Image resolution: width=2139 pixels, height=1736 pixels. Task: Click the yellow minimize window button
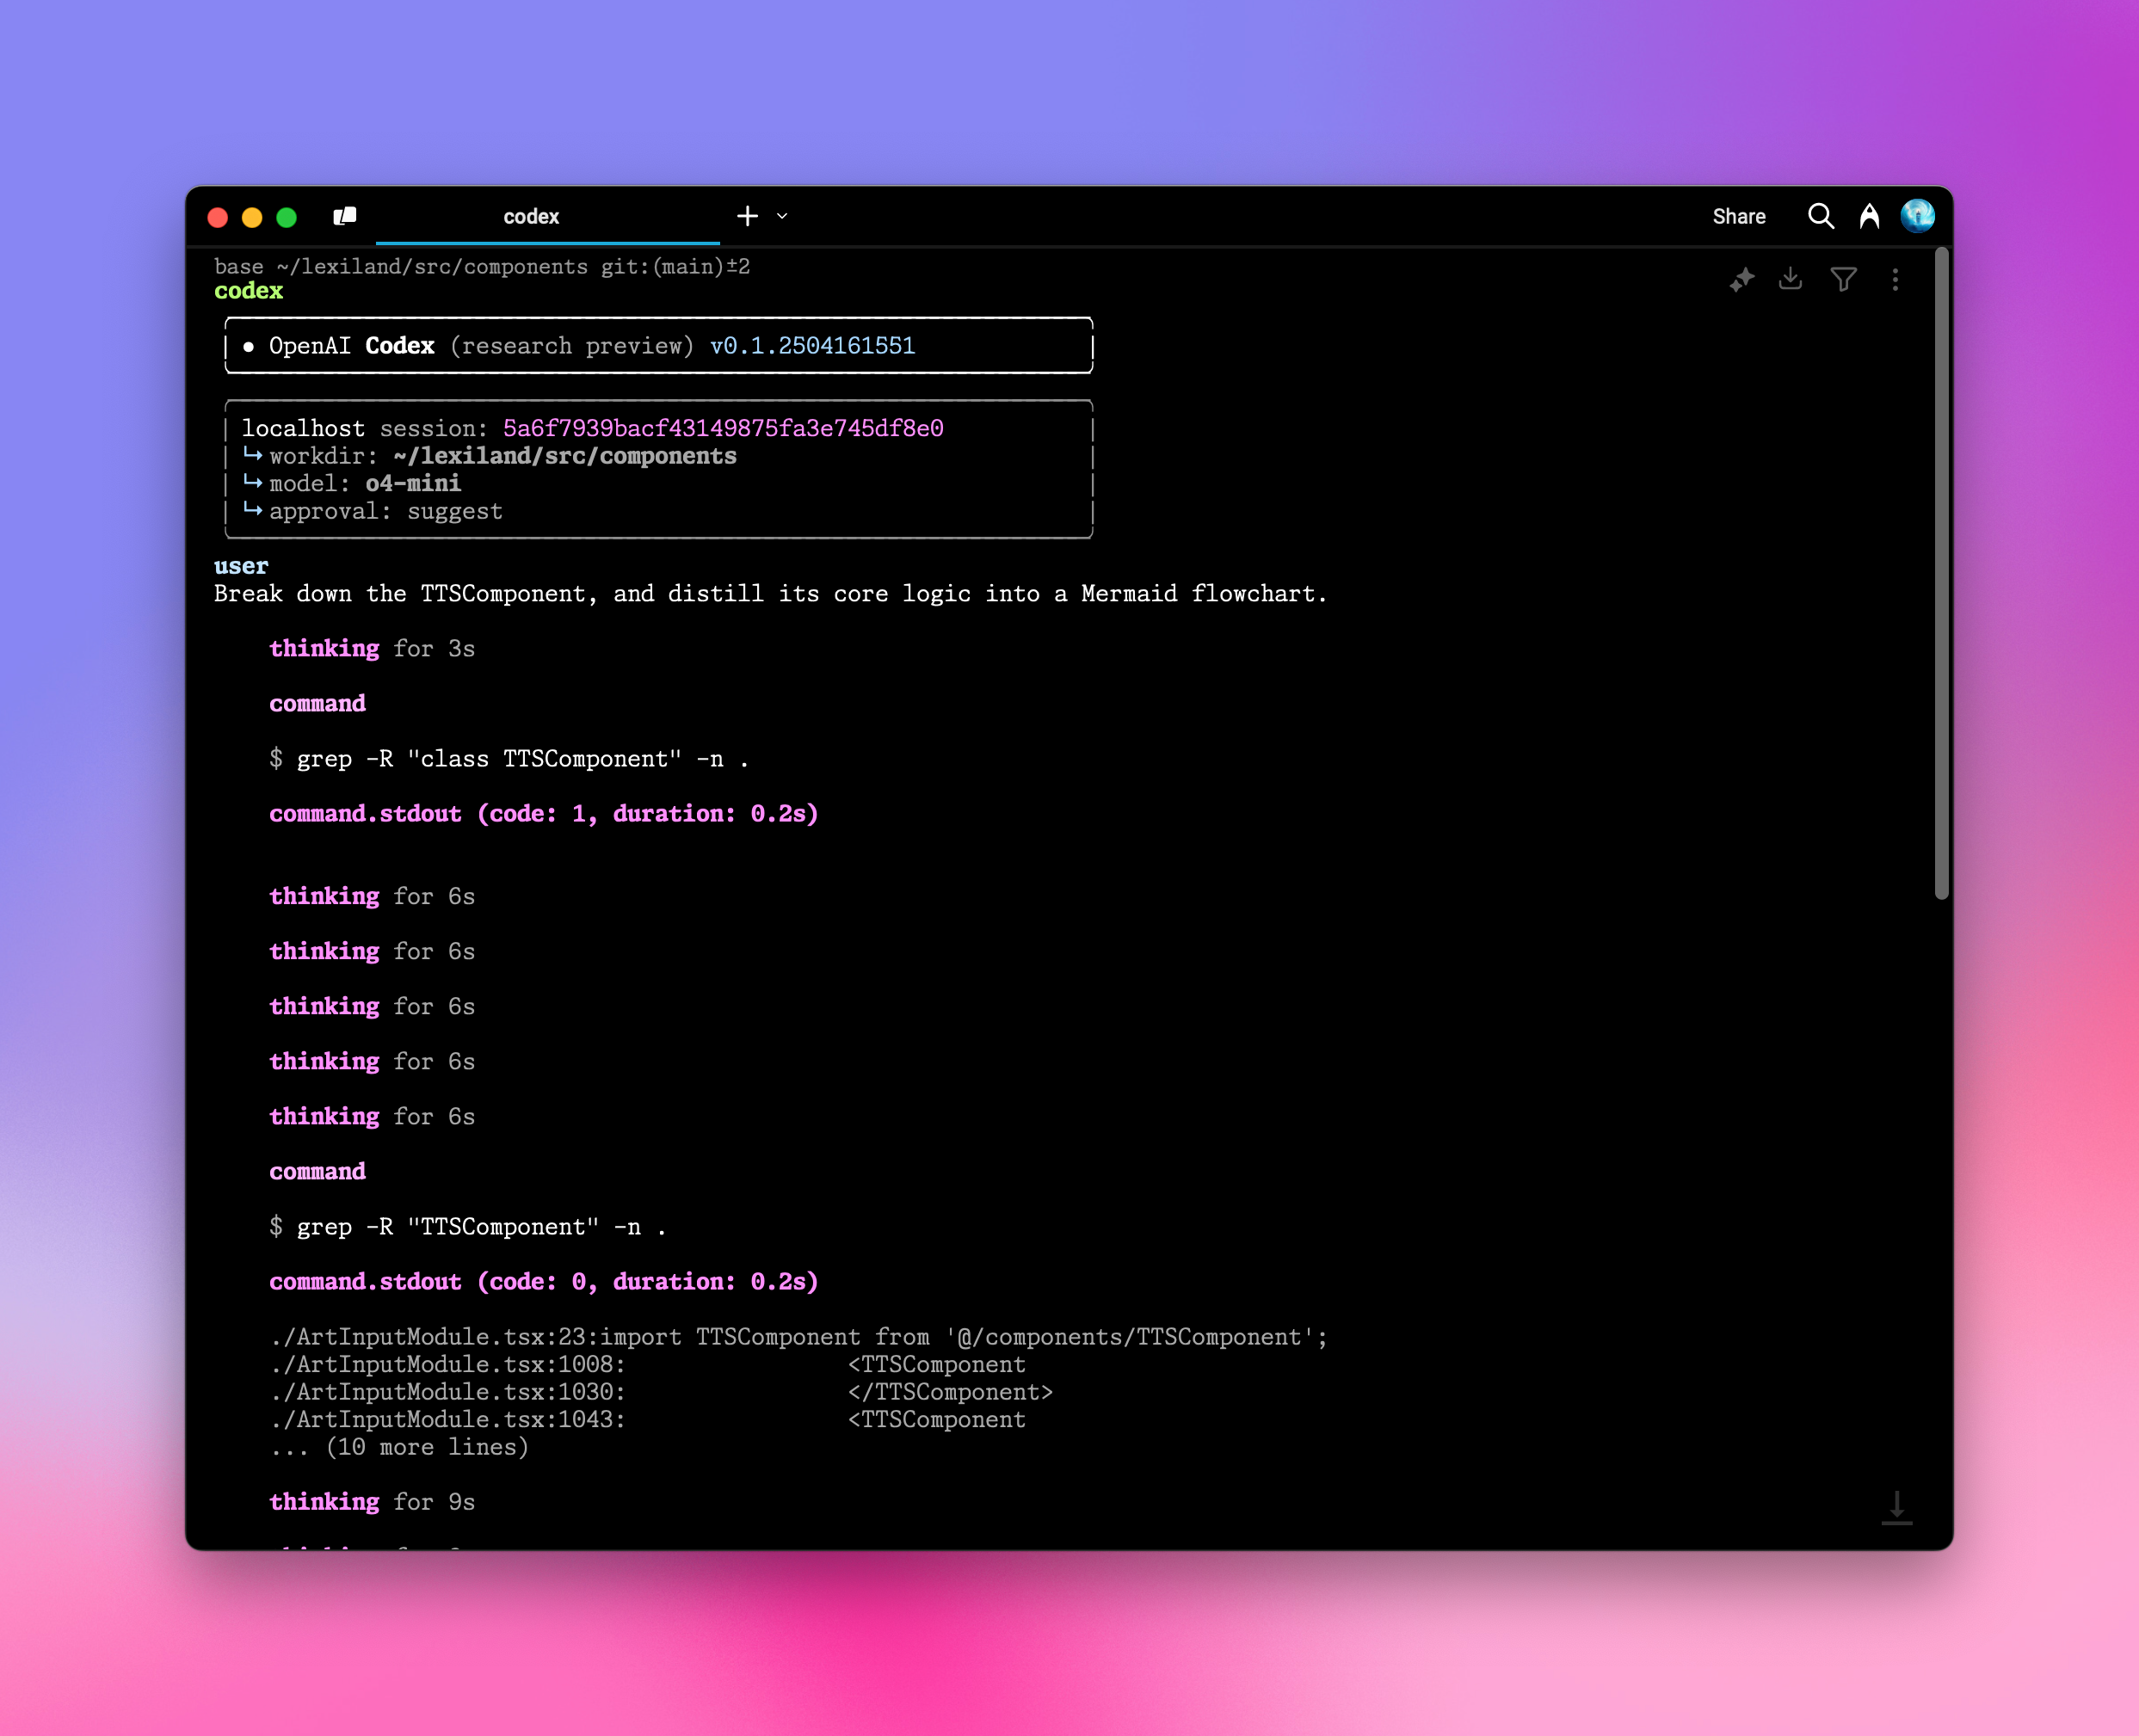click(252, 217)
